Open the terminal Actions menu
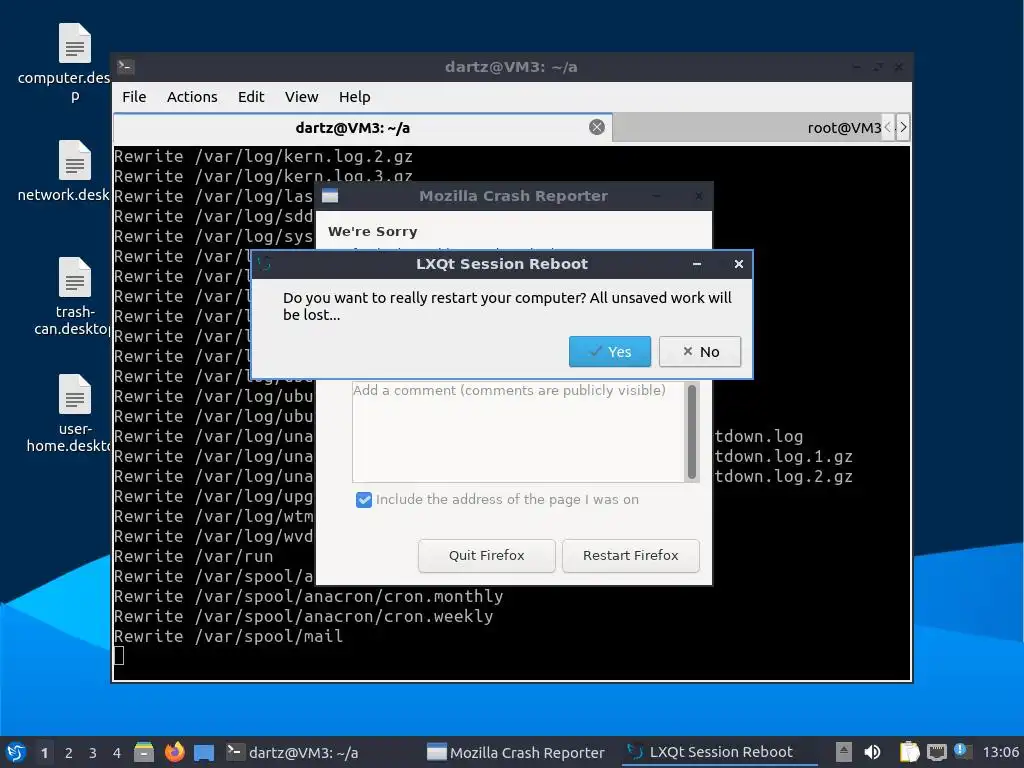1024x768 pixels. click(x=192, y=97)
